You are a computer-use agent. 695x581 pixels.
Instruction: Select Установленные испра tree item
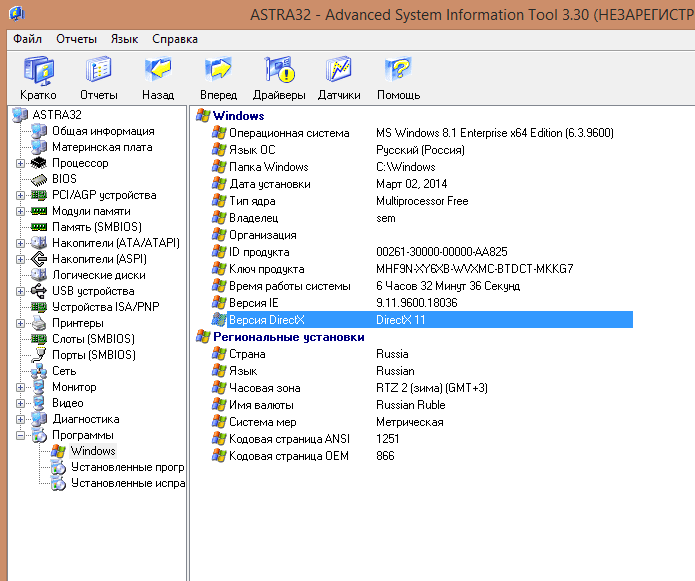[x=128, y=483]
